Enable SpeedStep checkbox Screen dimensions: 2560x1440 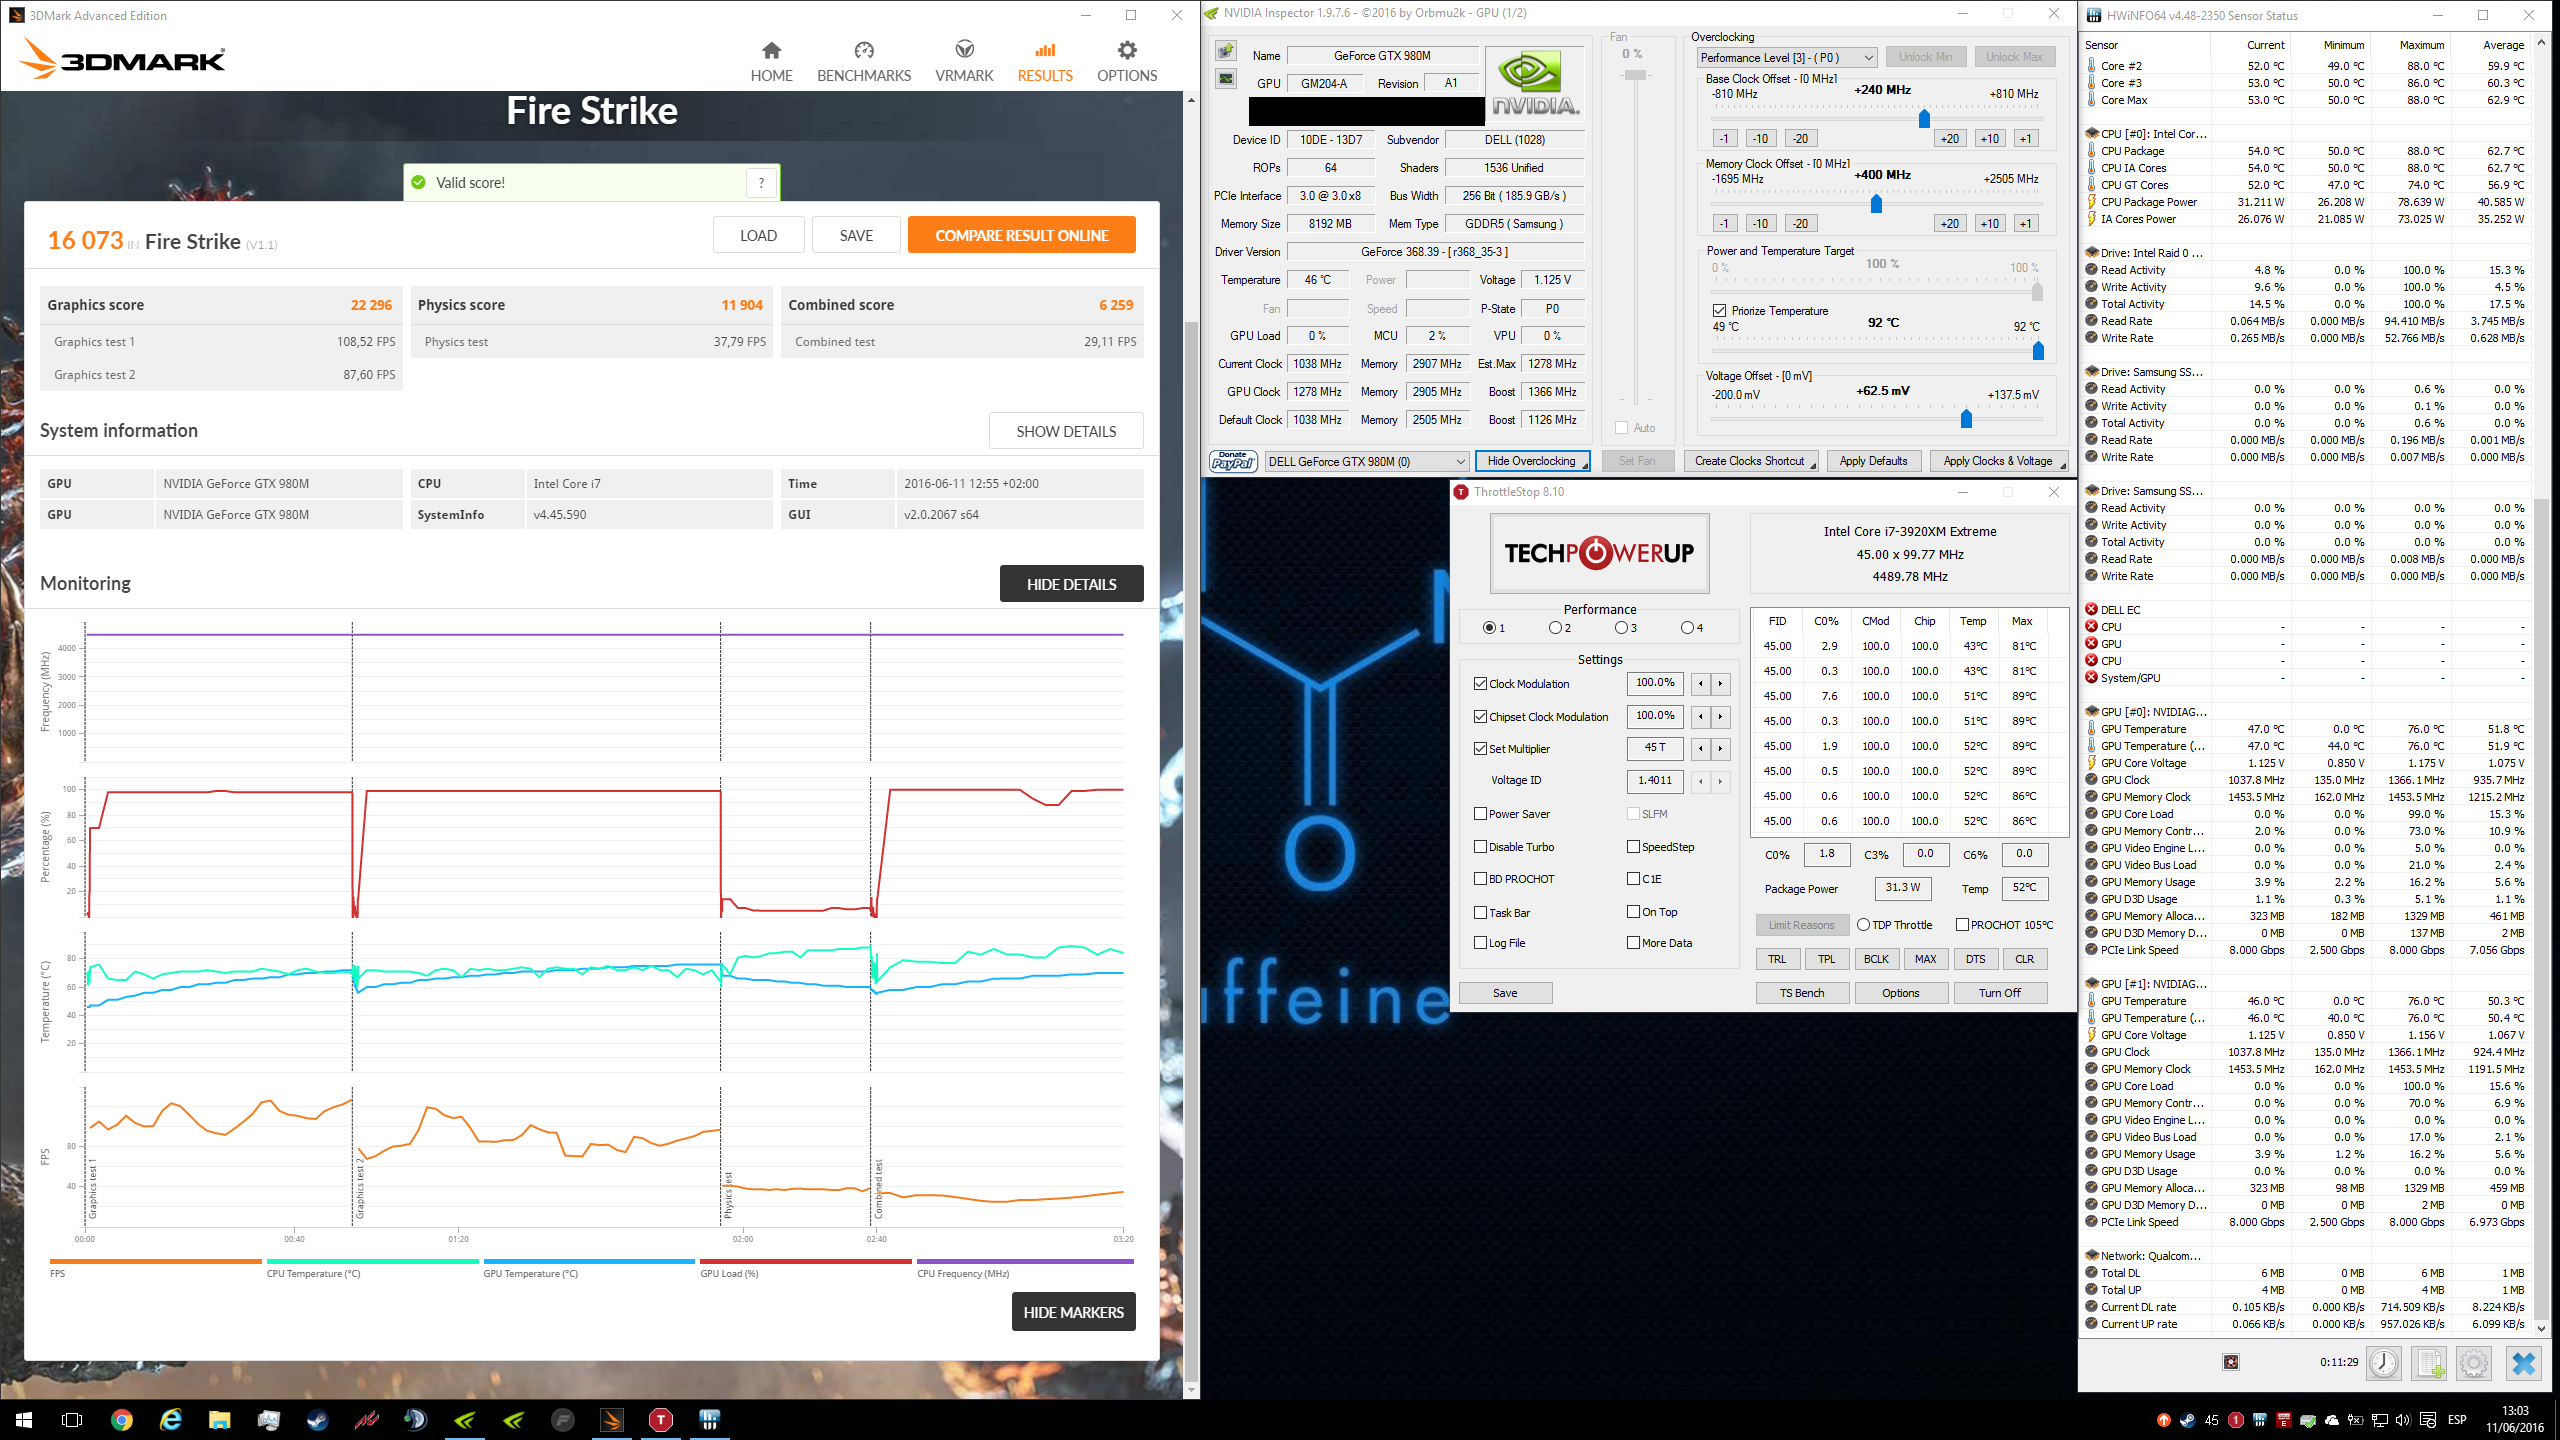[x=1633, y=847]
